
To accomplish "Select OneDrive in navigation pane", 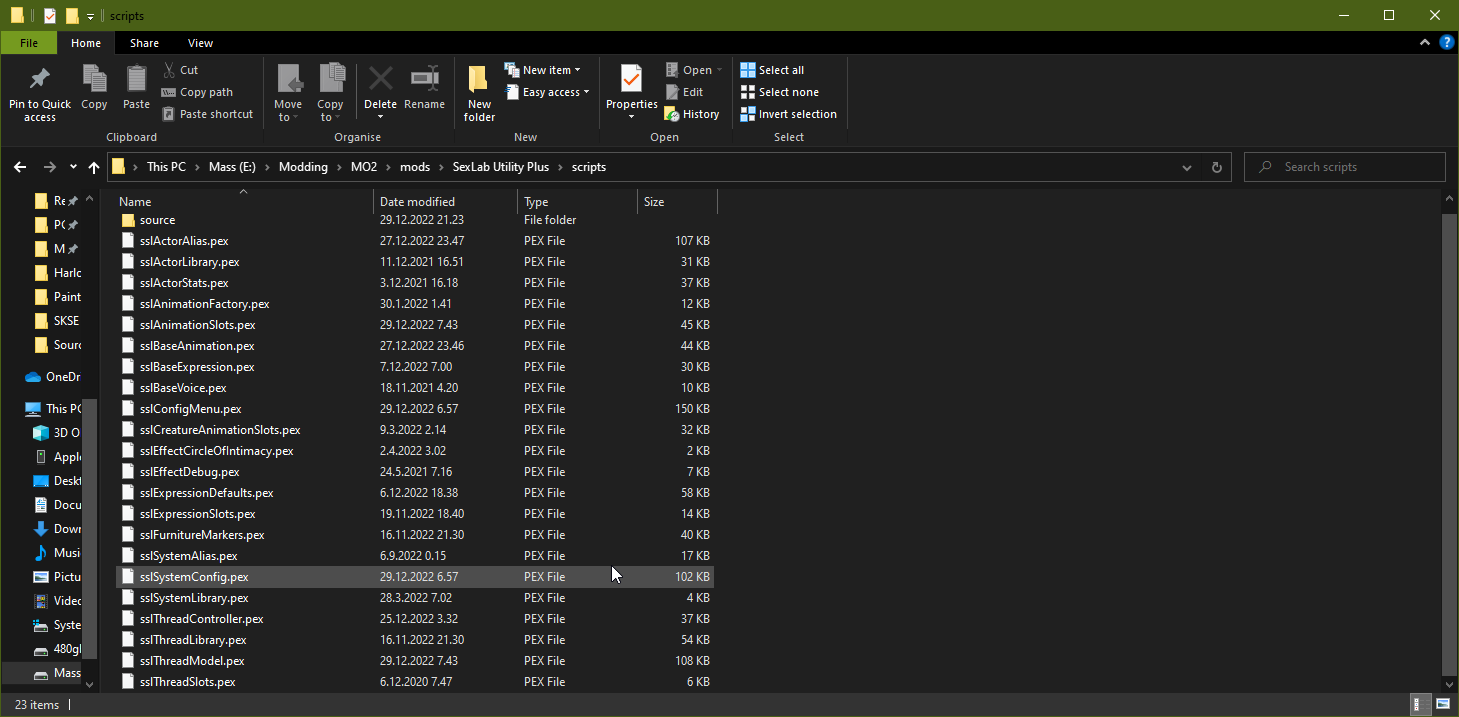I will 53,377.
